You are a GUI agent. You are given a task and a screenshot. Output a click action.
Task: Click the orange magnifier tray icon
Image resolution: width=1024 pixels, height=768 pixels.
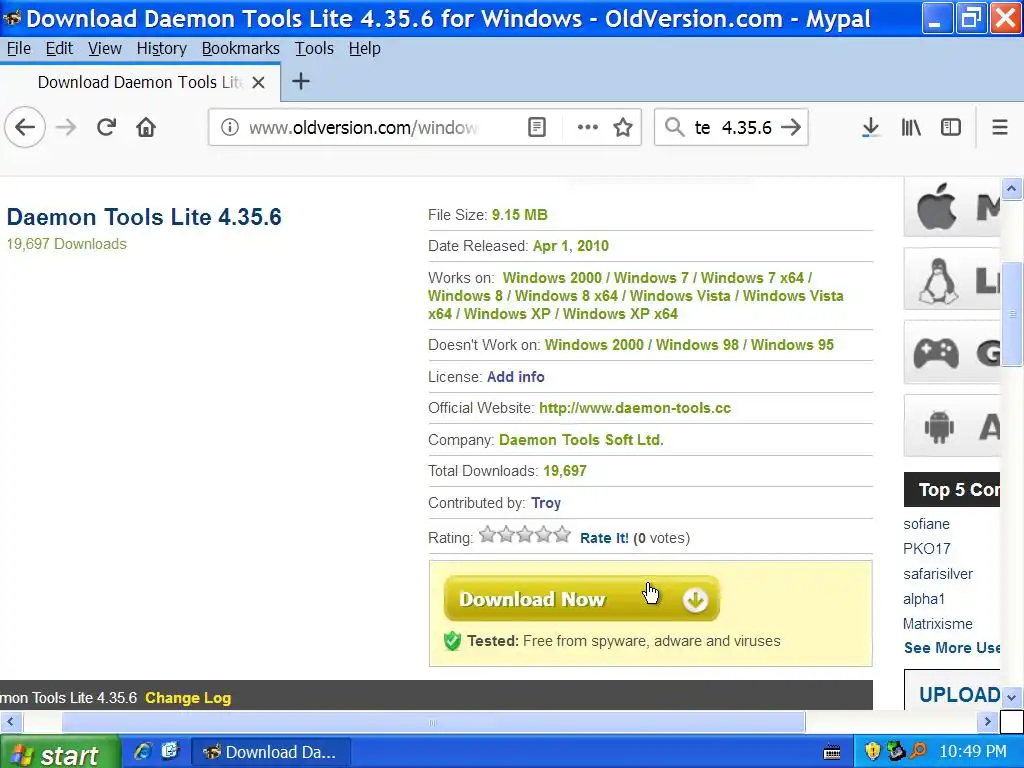click(x=919, y=751)
